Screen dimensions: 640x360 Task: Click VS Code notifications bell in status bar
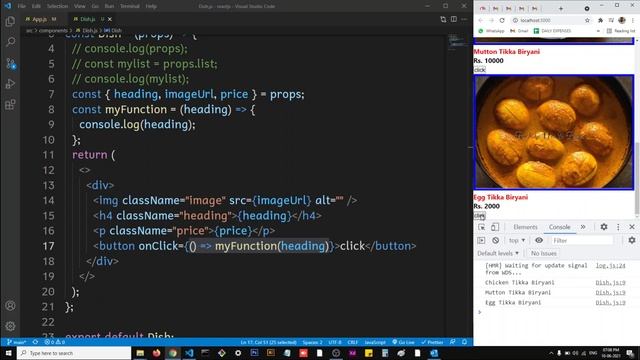point(464,342)
